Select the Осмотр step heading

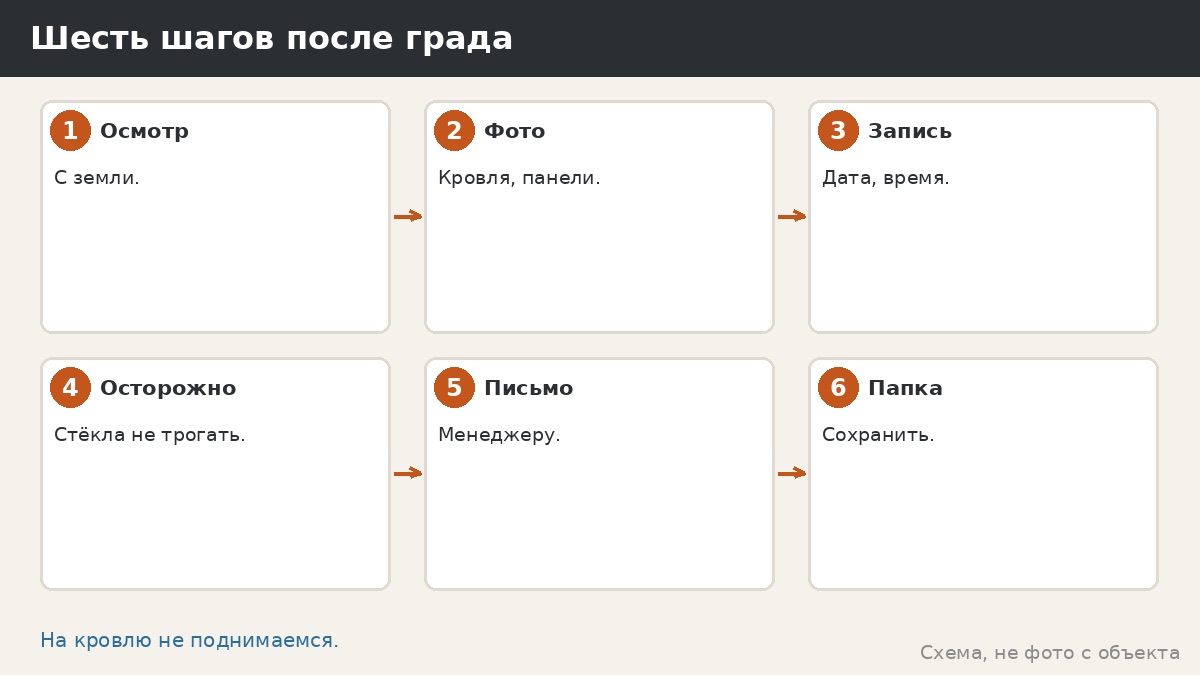point(144,131)
